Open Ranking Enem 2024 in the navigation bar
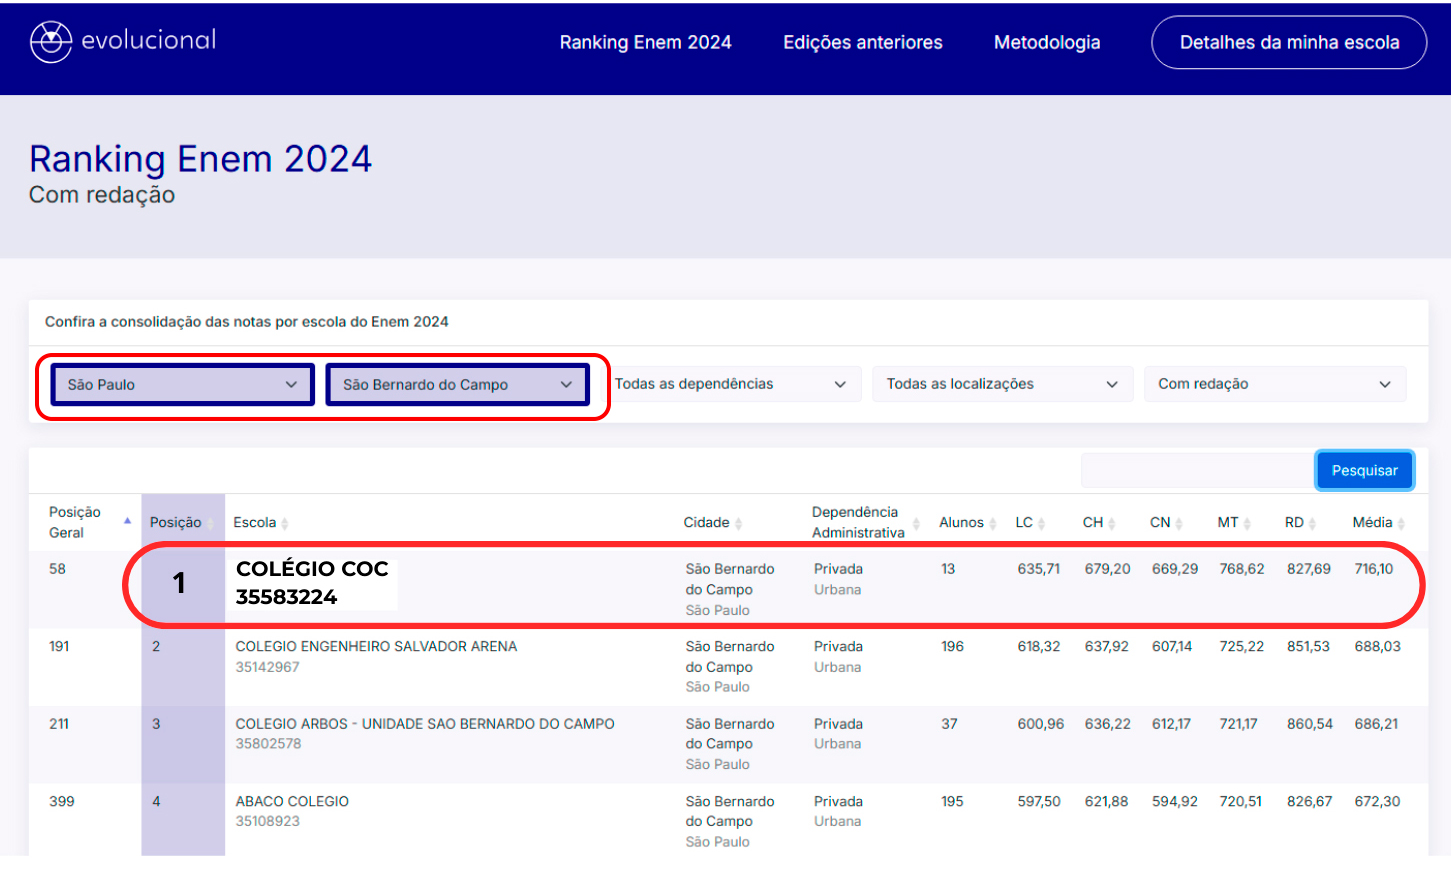The width and height of the screenshot is (1451, 892). coord(646,42)
